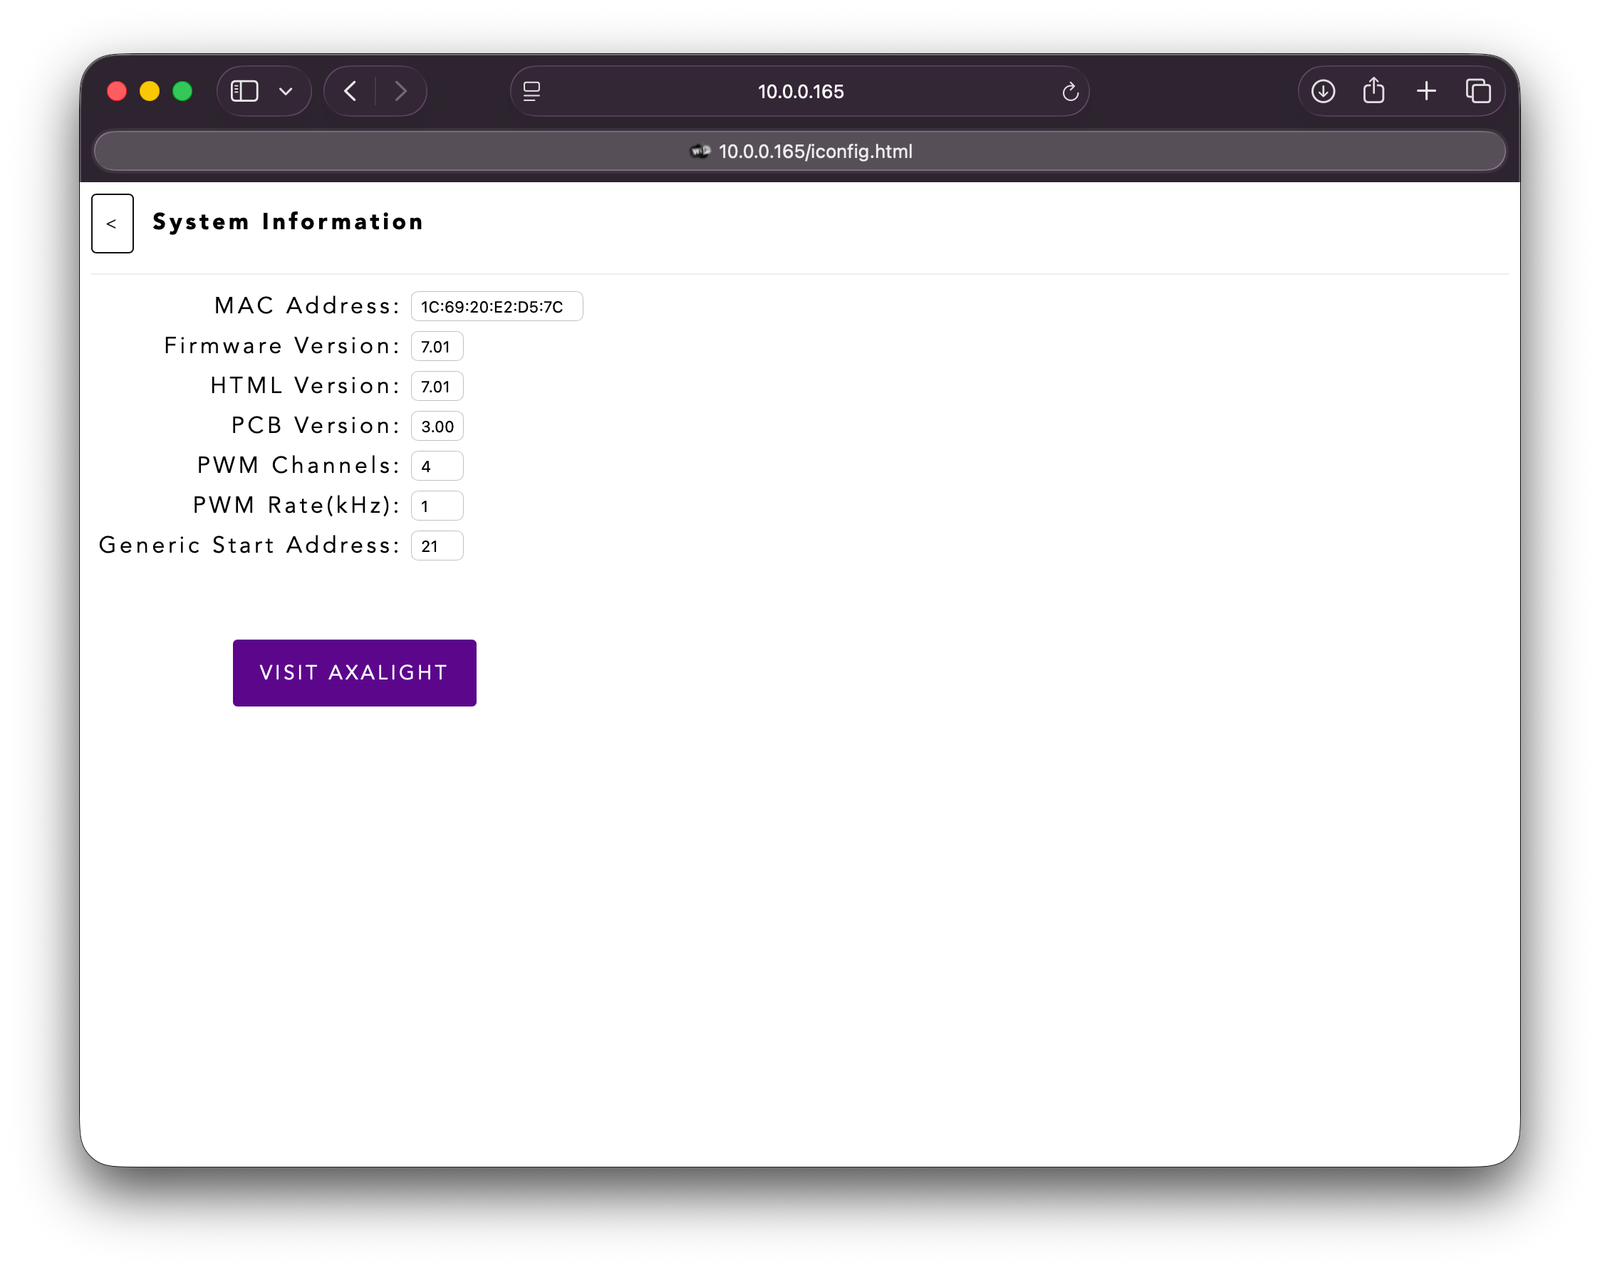Open the page reader icon in address bar
Screen dimensions: 1600x1272
click(x=532, y=91)
